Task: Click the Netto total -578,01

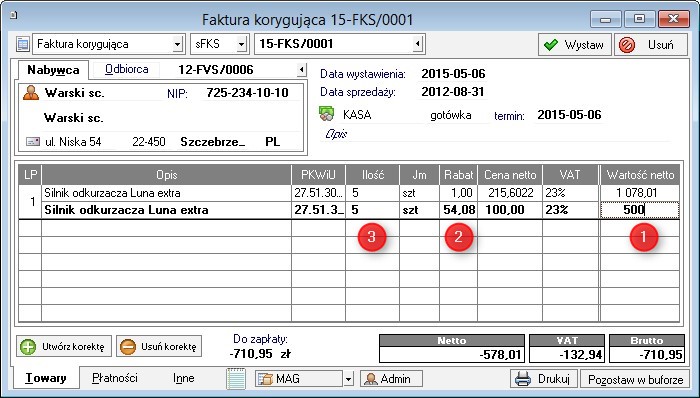Action: [452, 355]
